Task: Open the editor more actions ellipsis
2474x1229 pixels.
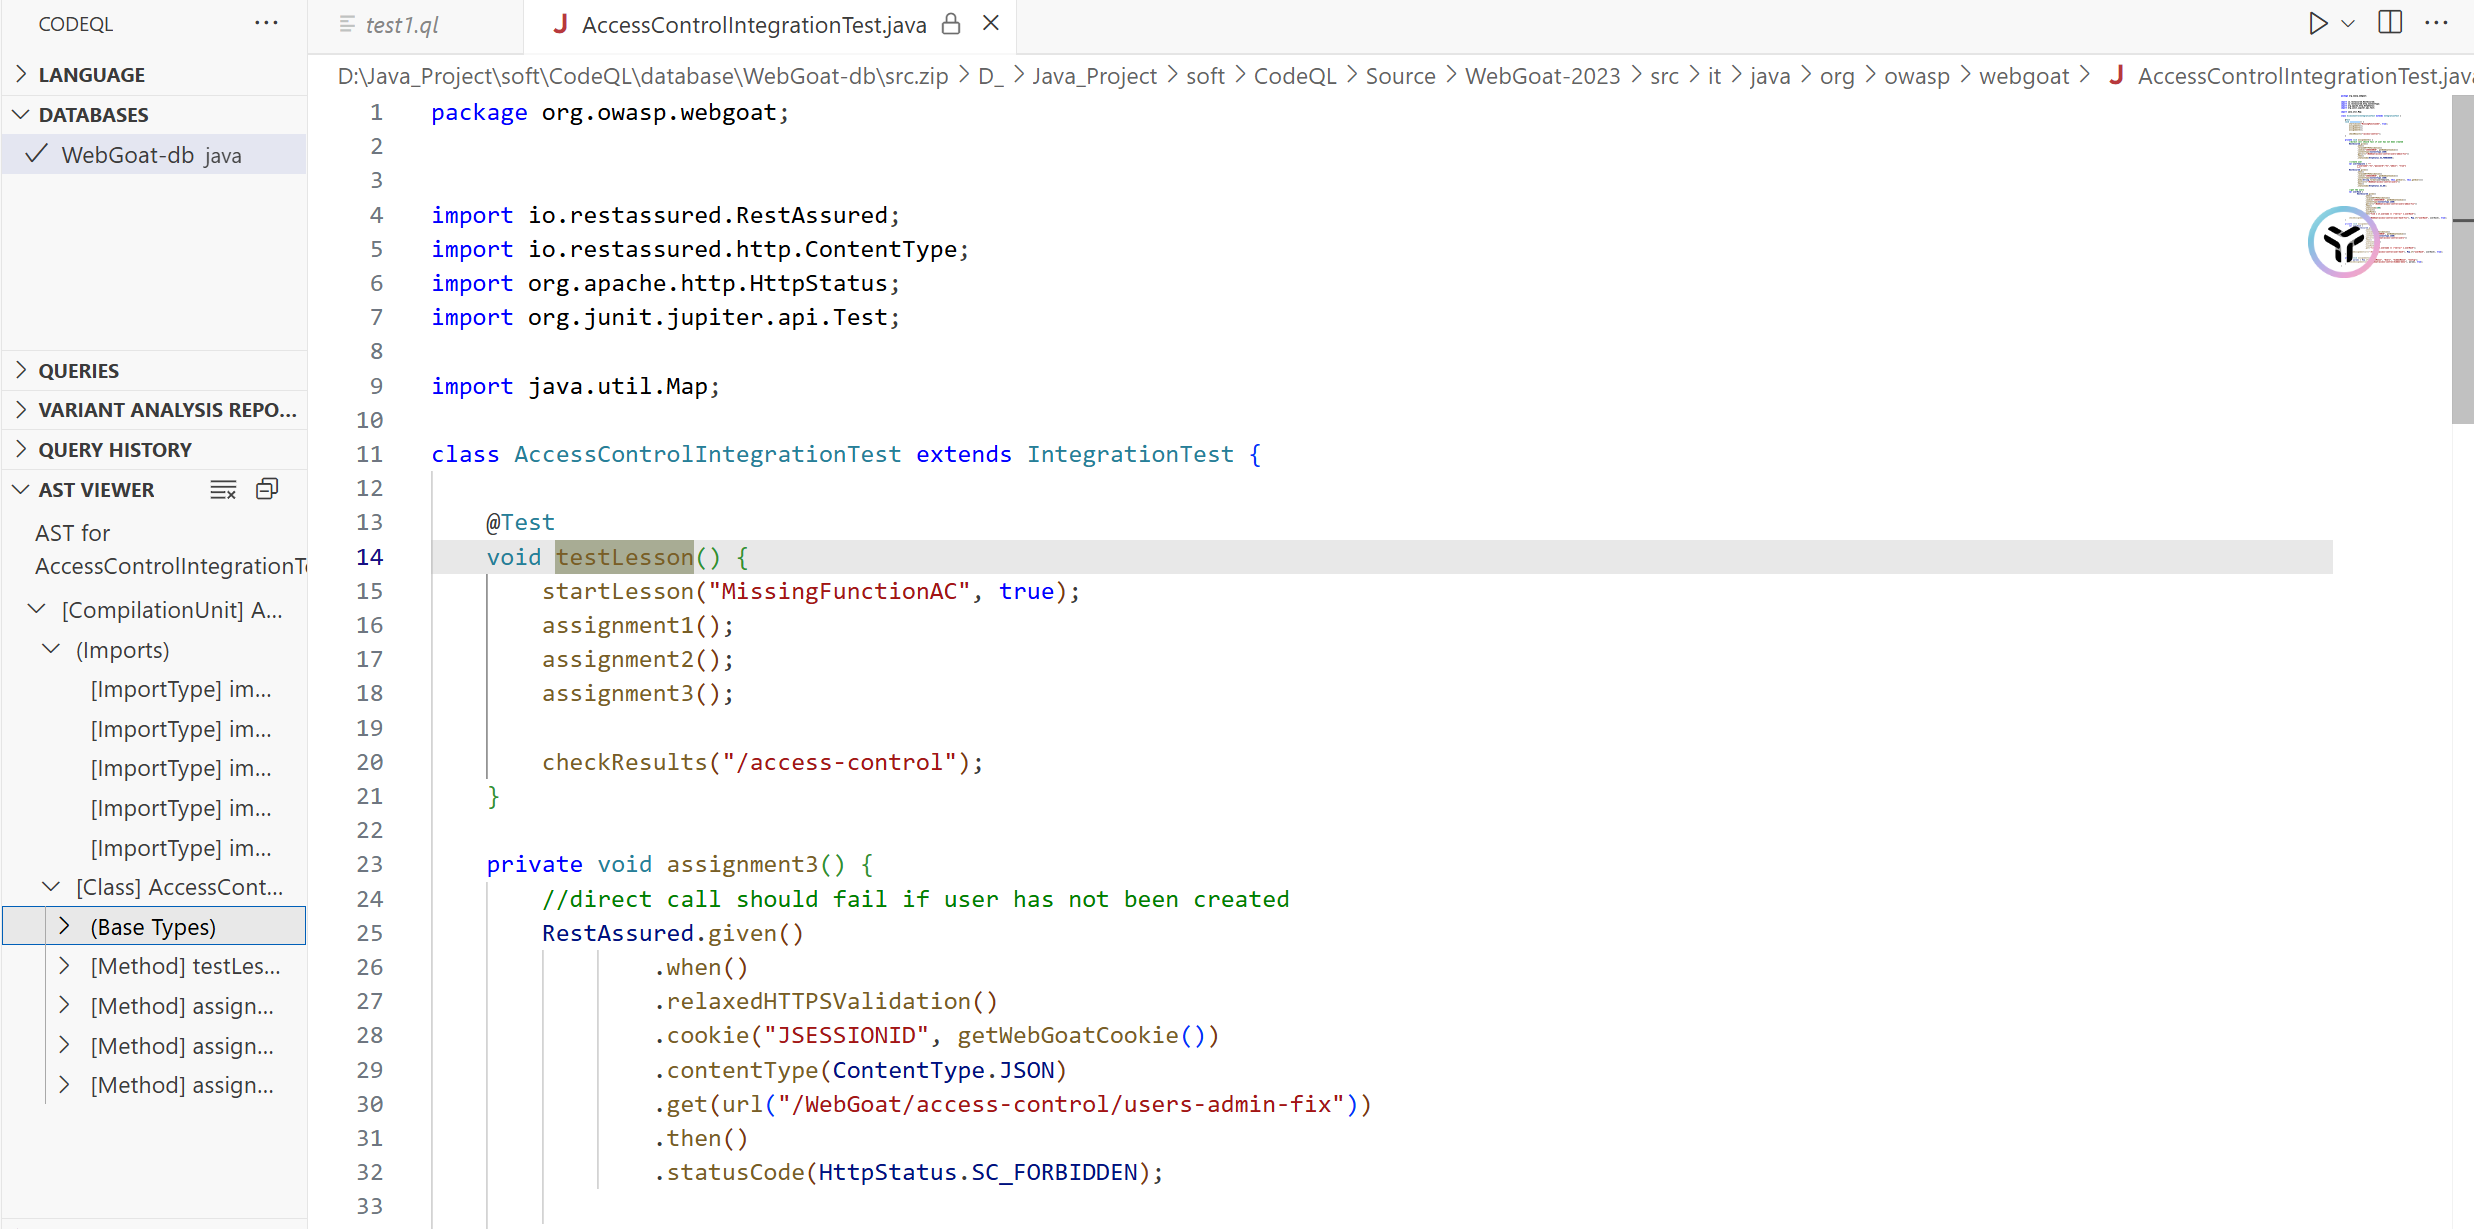Action: [2437, 23]
